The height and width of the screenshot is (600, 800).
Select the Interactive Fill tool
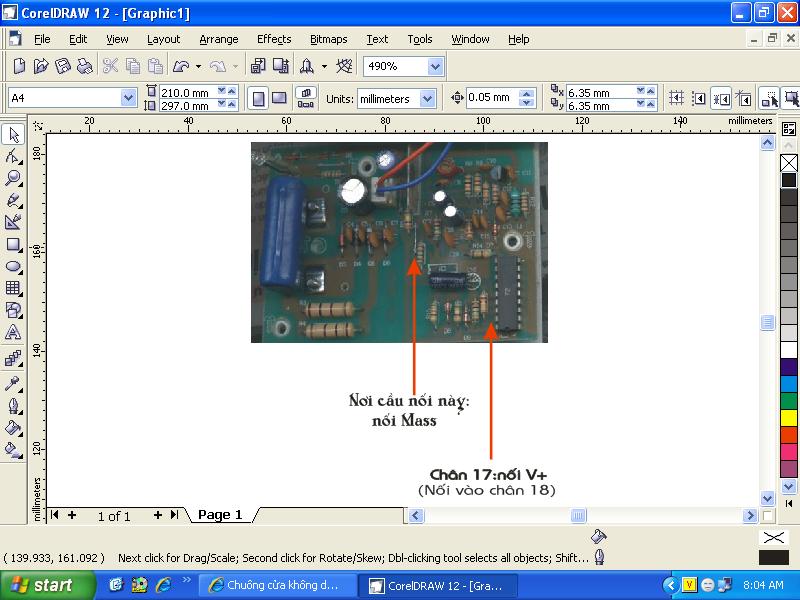click(13, 449)
